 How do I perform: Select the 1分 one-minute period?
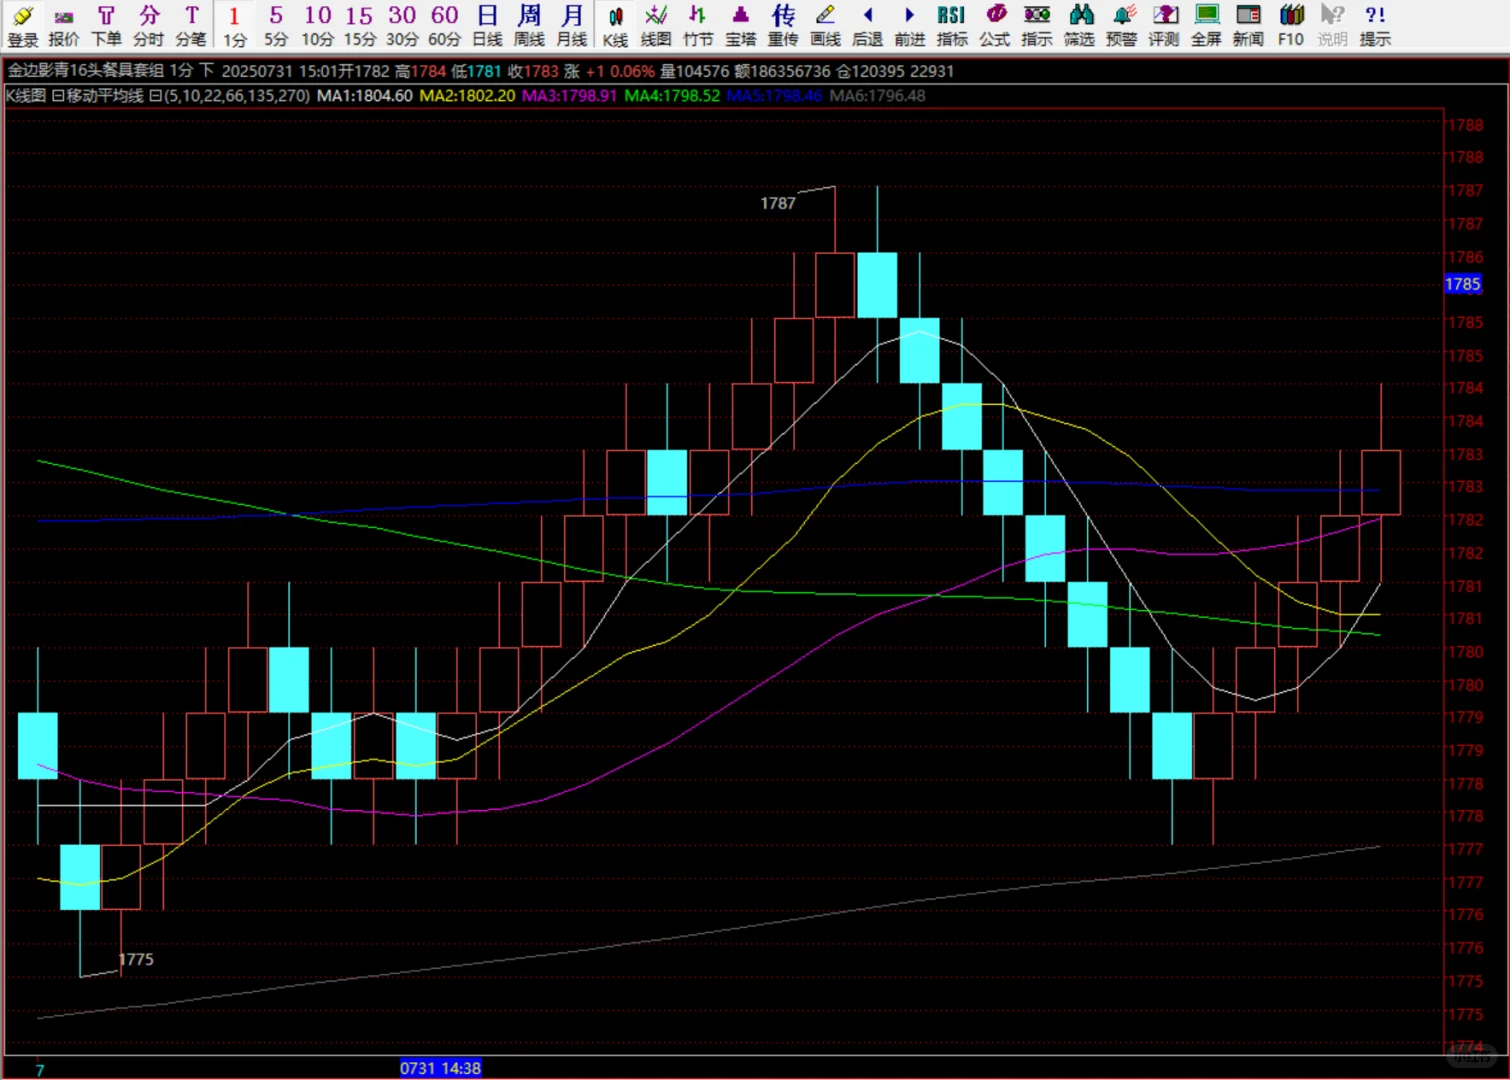[x=234, y=26]
